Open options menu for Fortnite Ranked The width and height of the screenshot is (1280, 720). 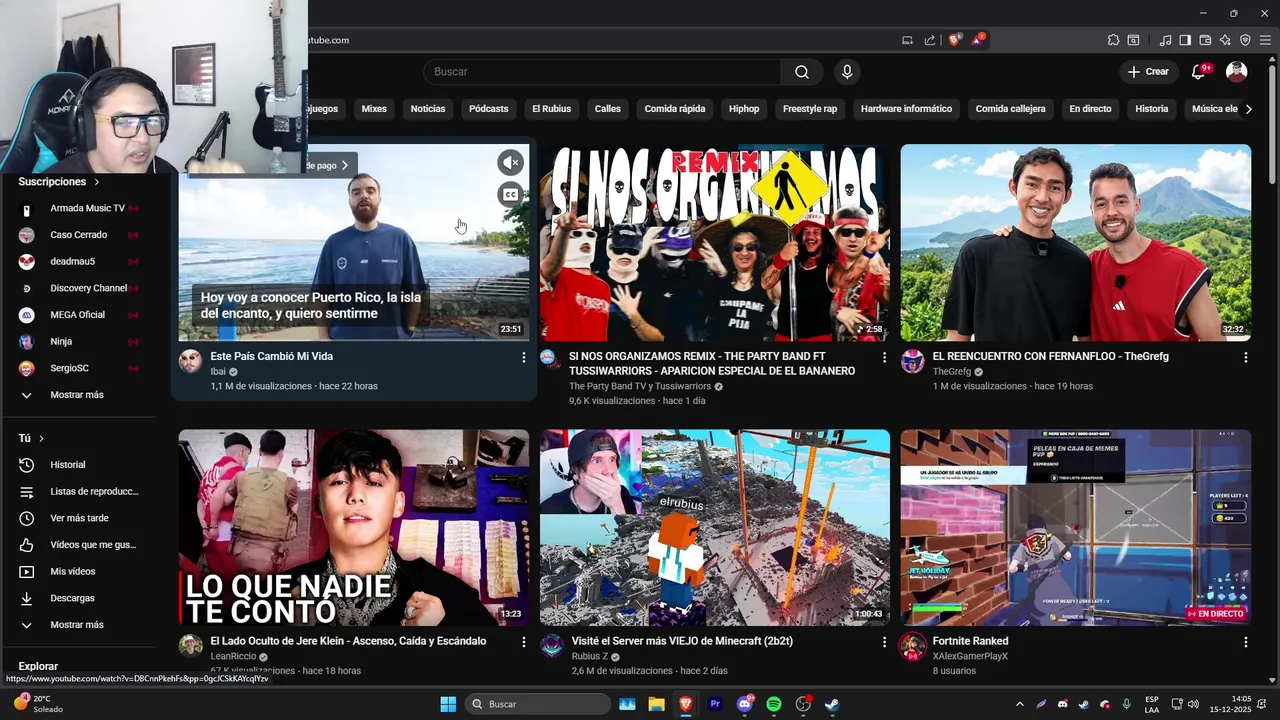point(1245,642)
